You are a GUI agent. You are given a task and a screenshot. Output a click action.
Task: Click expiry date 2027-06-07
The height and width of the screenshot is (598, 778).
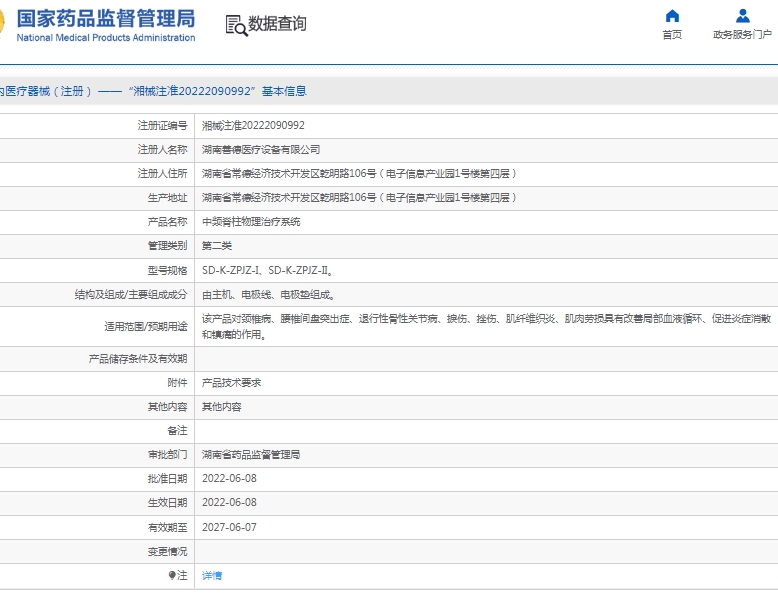pos(229,527)
